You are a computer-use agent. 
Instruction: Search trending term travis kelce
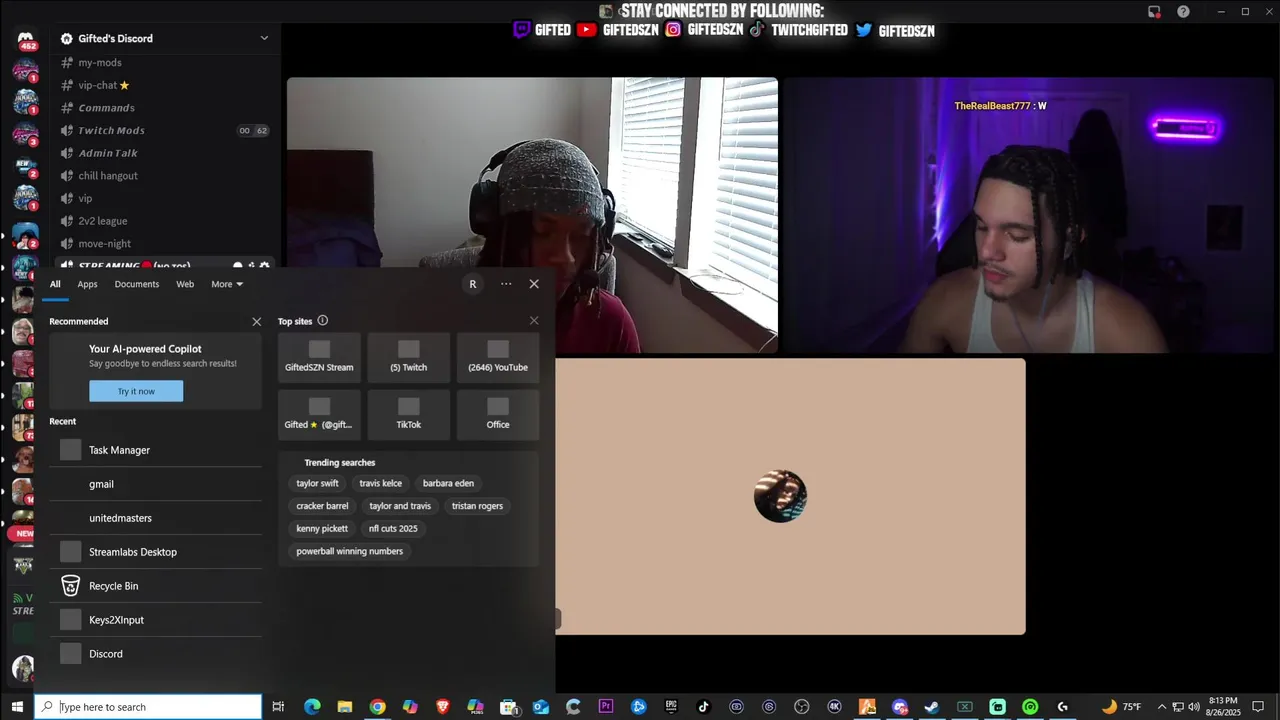point(380,483)
